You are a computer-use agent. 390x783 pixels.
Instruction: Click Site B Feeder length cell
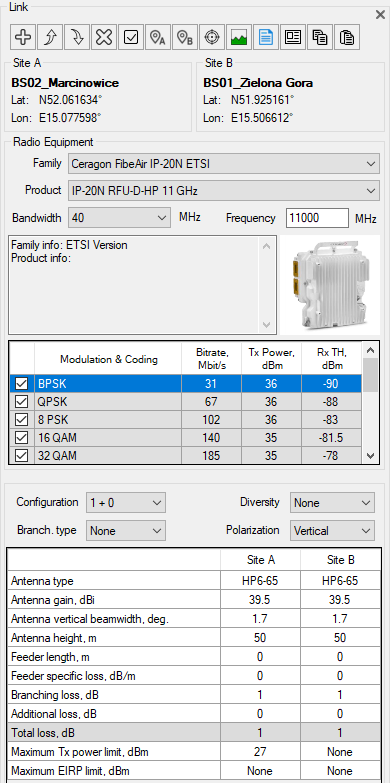click(341, 657)
